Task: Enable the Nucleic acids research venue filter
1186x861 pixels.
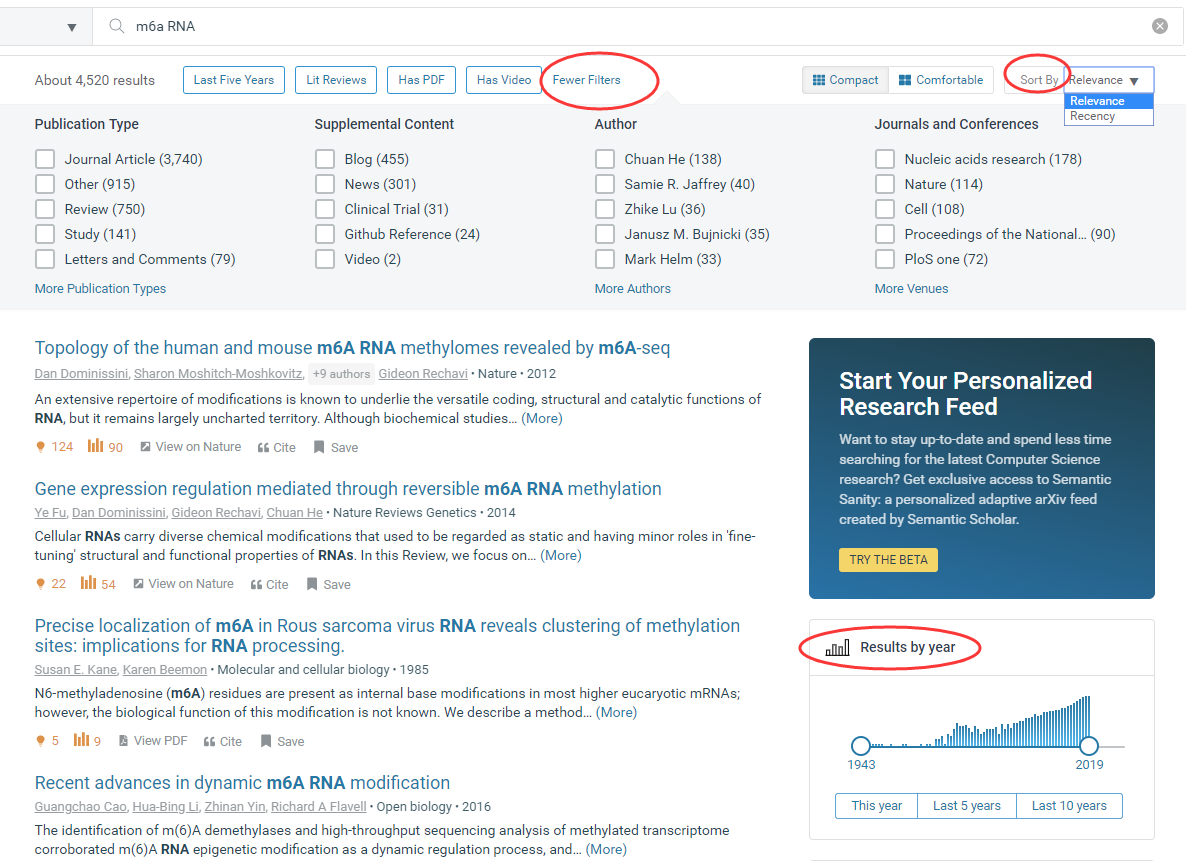Action: (885, 159)
